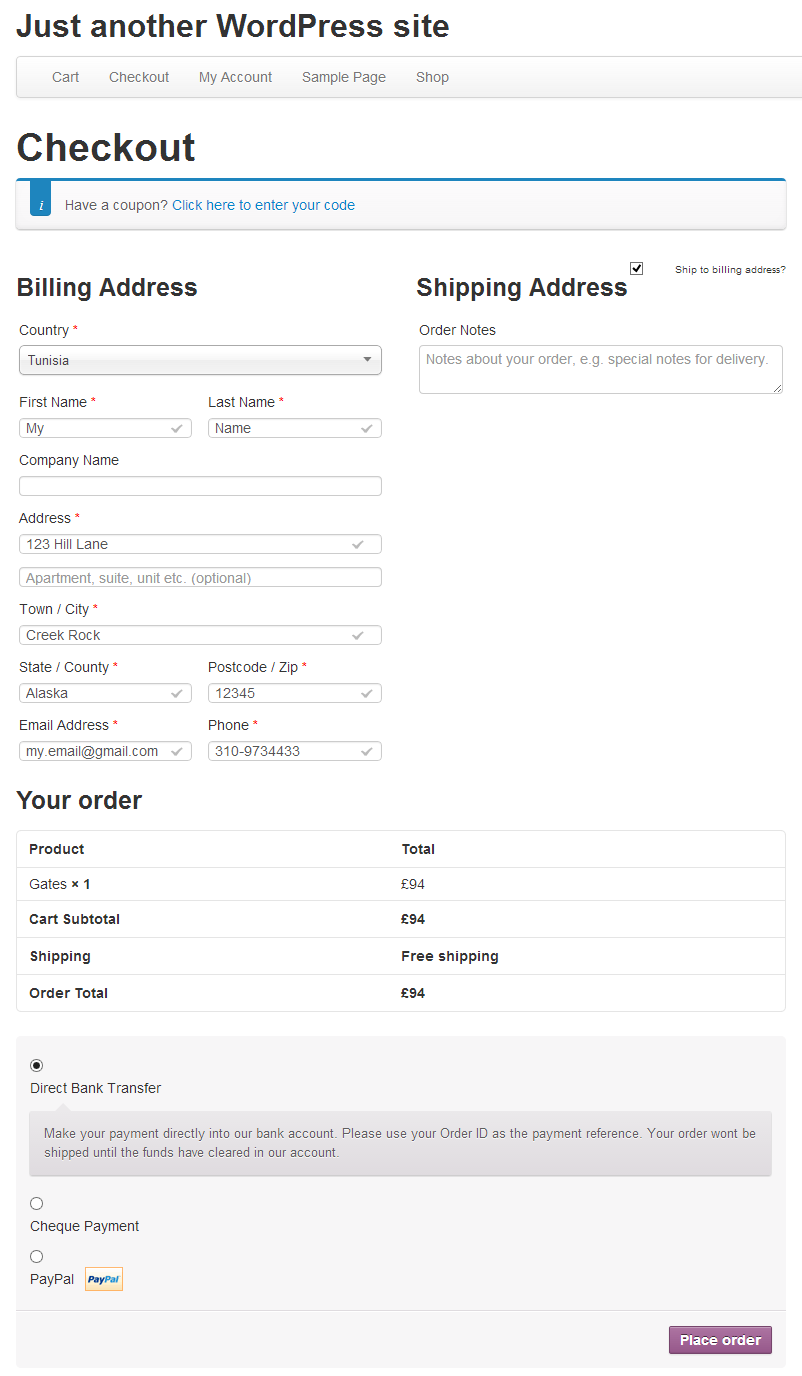Toggle Ship to billing address checkbox
This screenshot has height=1376, width=802.
(636, 268)
